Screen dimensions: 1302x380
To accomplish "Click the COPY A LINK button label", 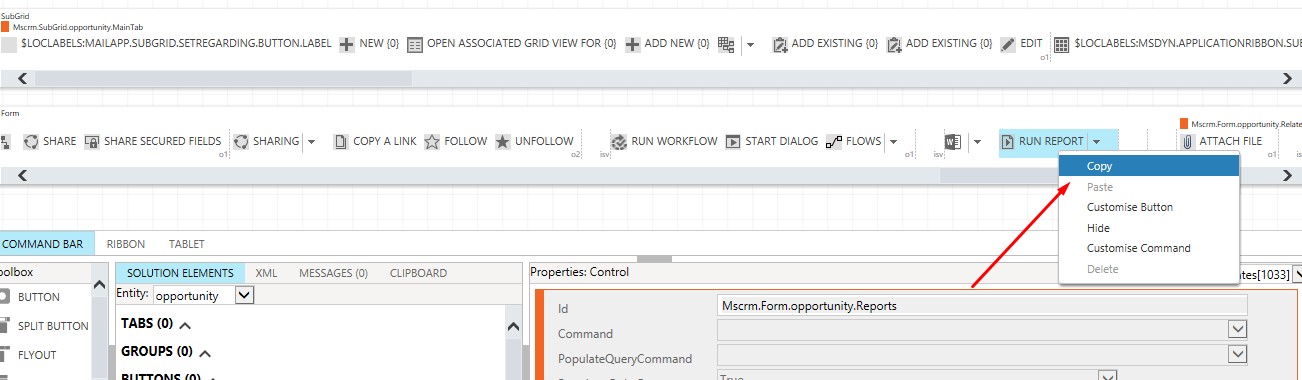I will (x=385, y=142).
